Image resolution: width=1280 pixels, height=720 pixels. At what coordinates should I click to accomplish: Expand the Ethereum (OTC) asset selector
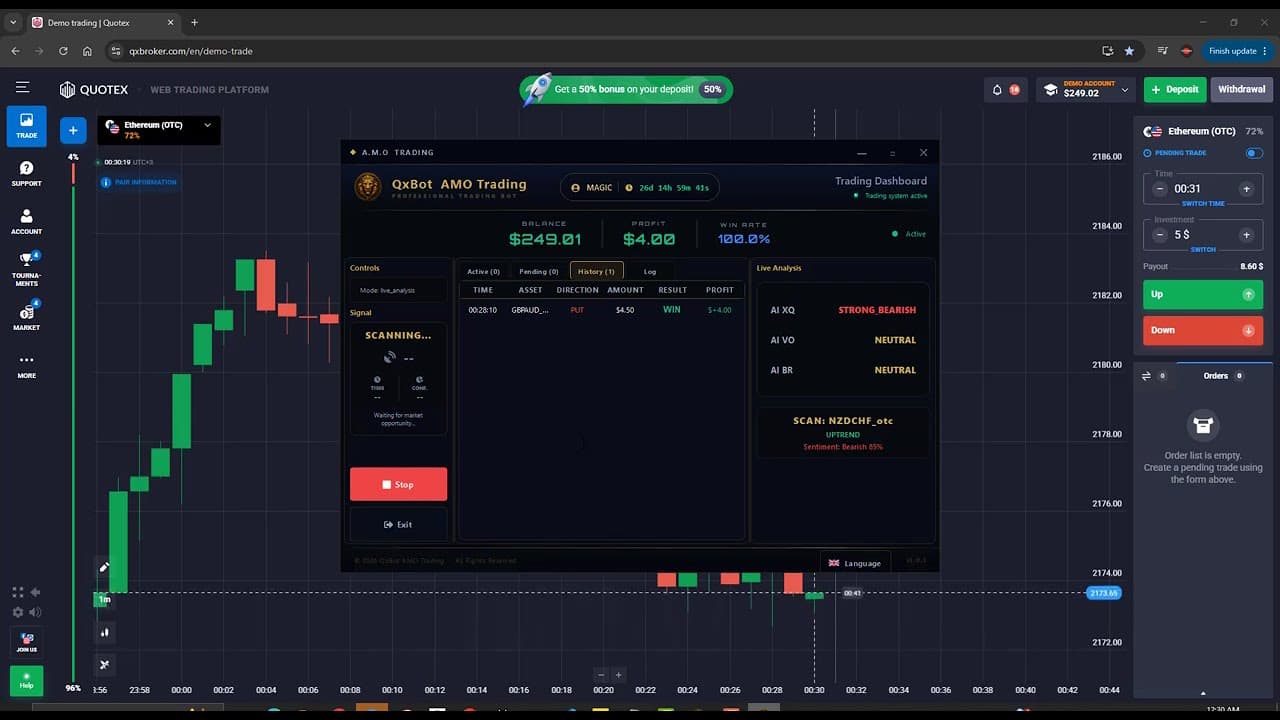(159, 130)
